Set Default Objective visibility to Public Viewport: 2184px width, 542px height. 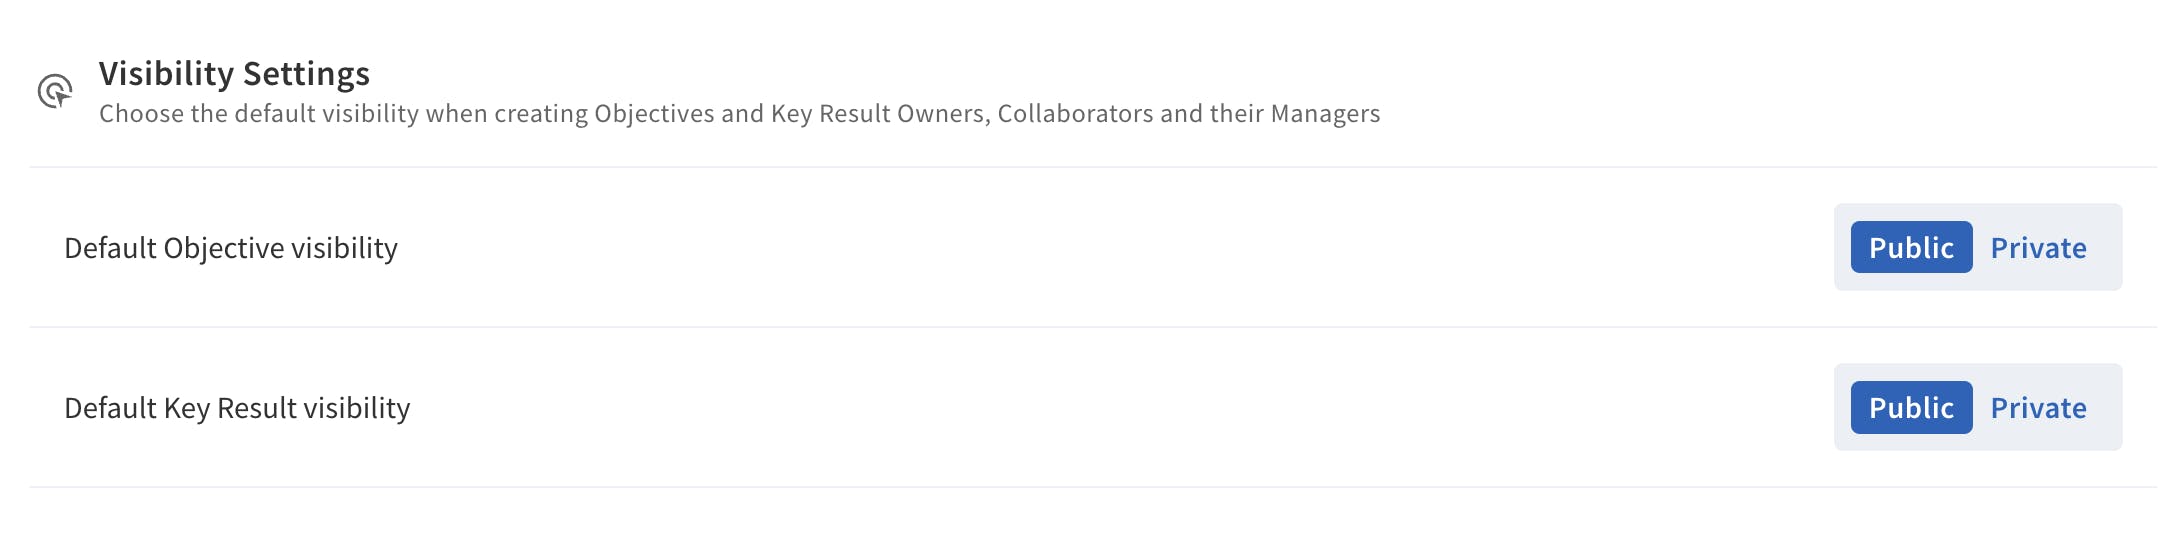coord(1910,247)
